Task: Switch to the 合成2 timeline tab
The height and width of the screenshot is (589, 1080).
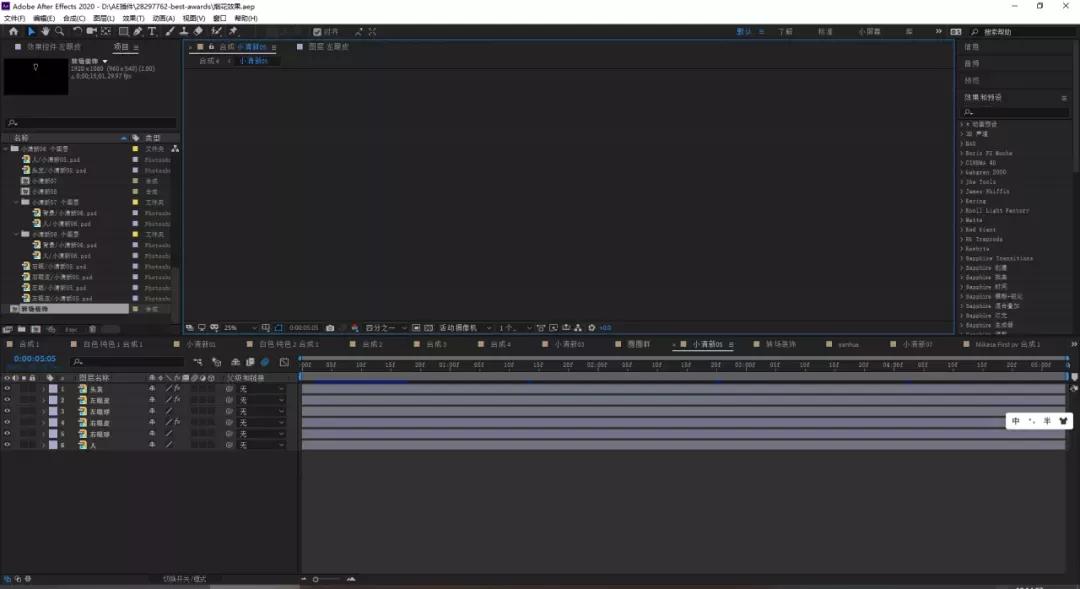Action: [x=372, y=344]
